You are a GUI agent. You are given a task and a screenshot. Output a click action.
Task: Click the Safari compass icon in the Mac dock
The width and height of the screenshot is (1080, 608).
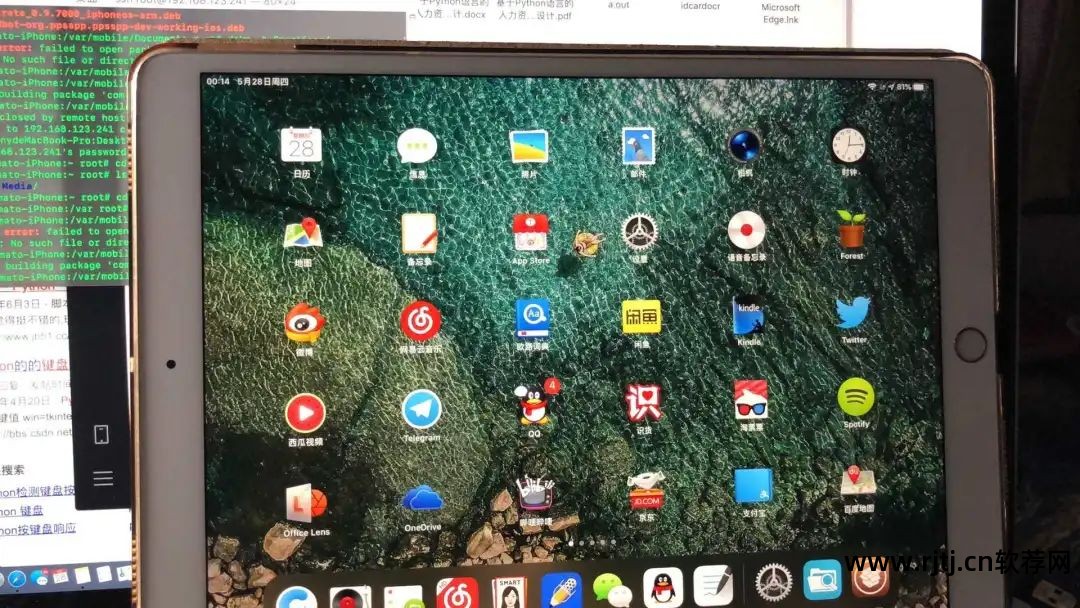coord(17,578)
